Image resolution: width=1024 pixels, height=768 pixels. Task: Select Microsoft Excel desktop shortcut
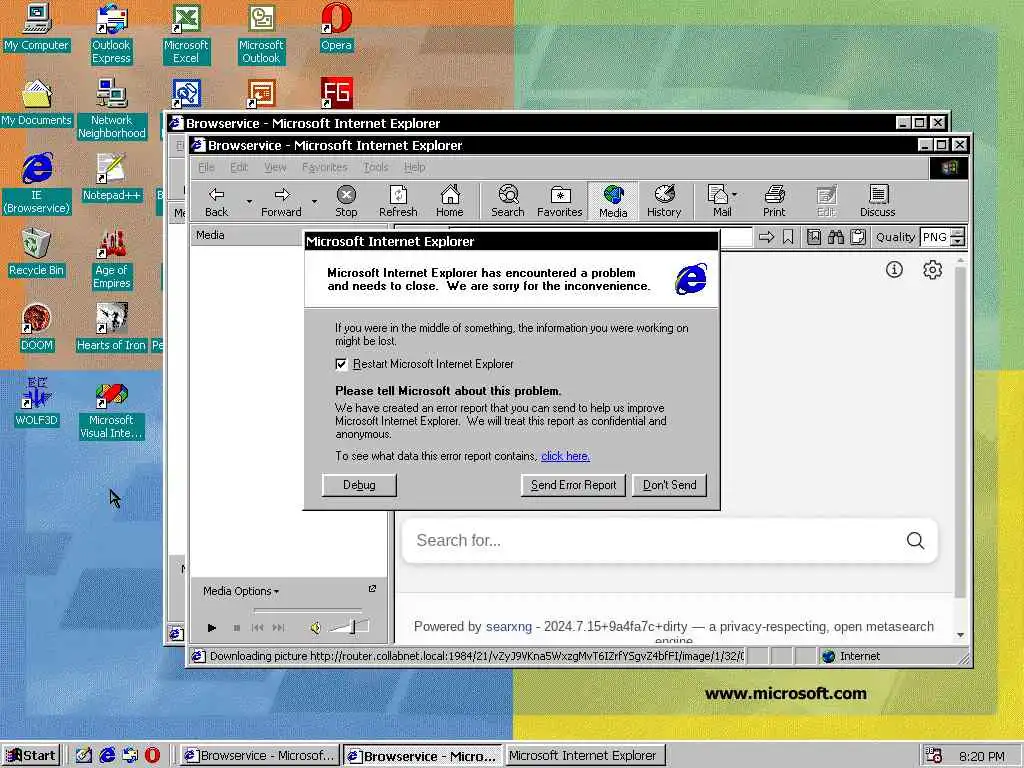click(186, 34)
